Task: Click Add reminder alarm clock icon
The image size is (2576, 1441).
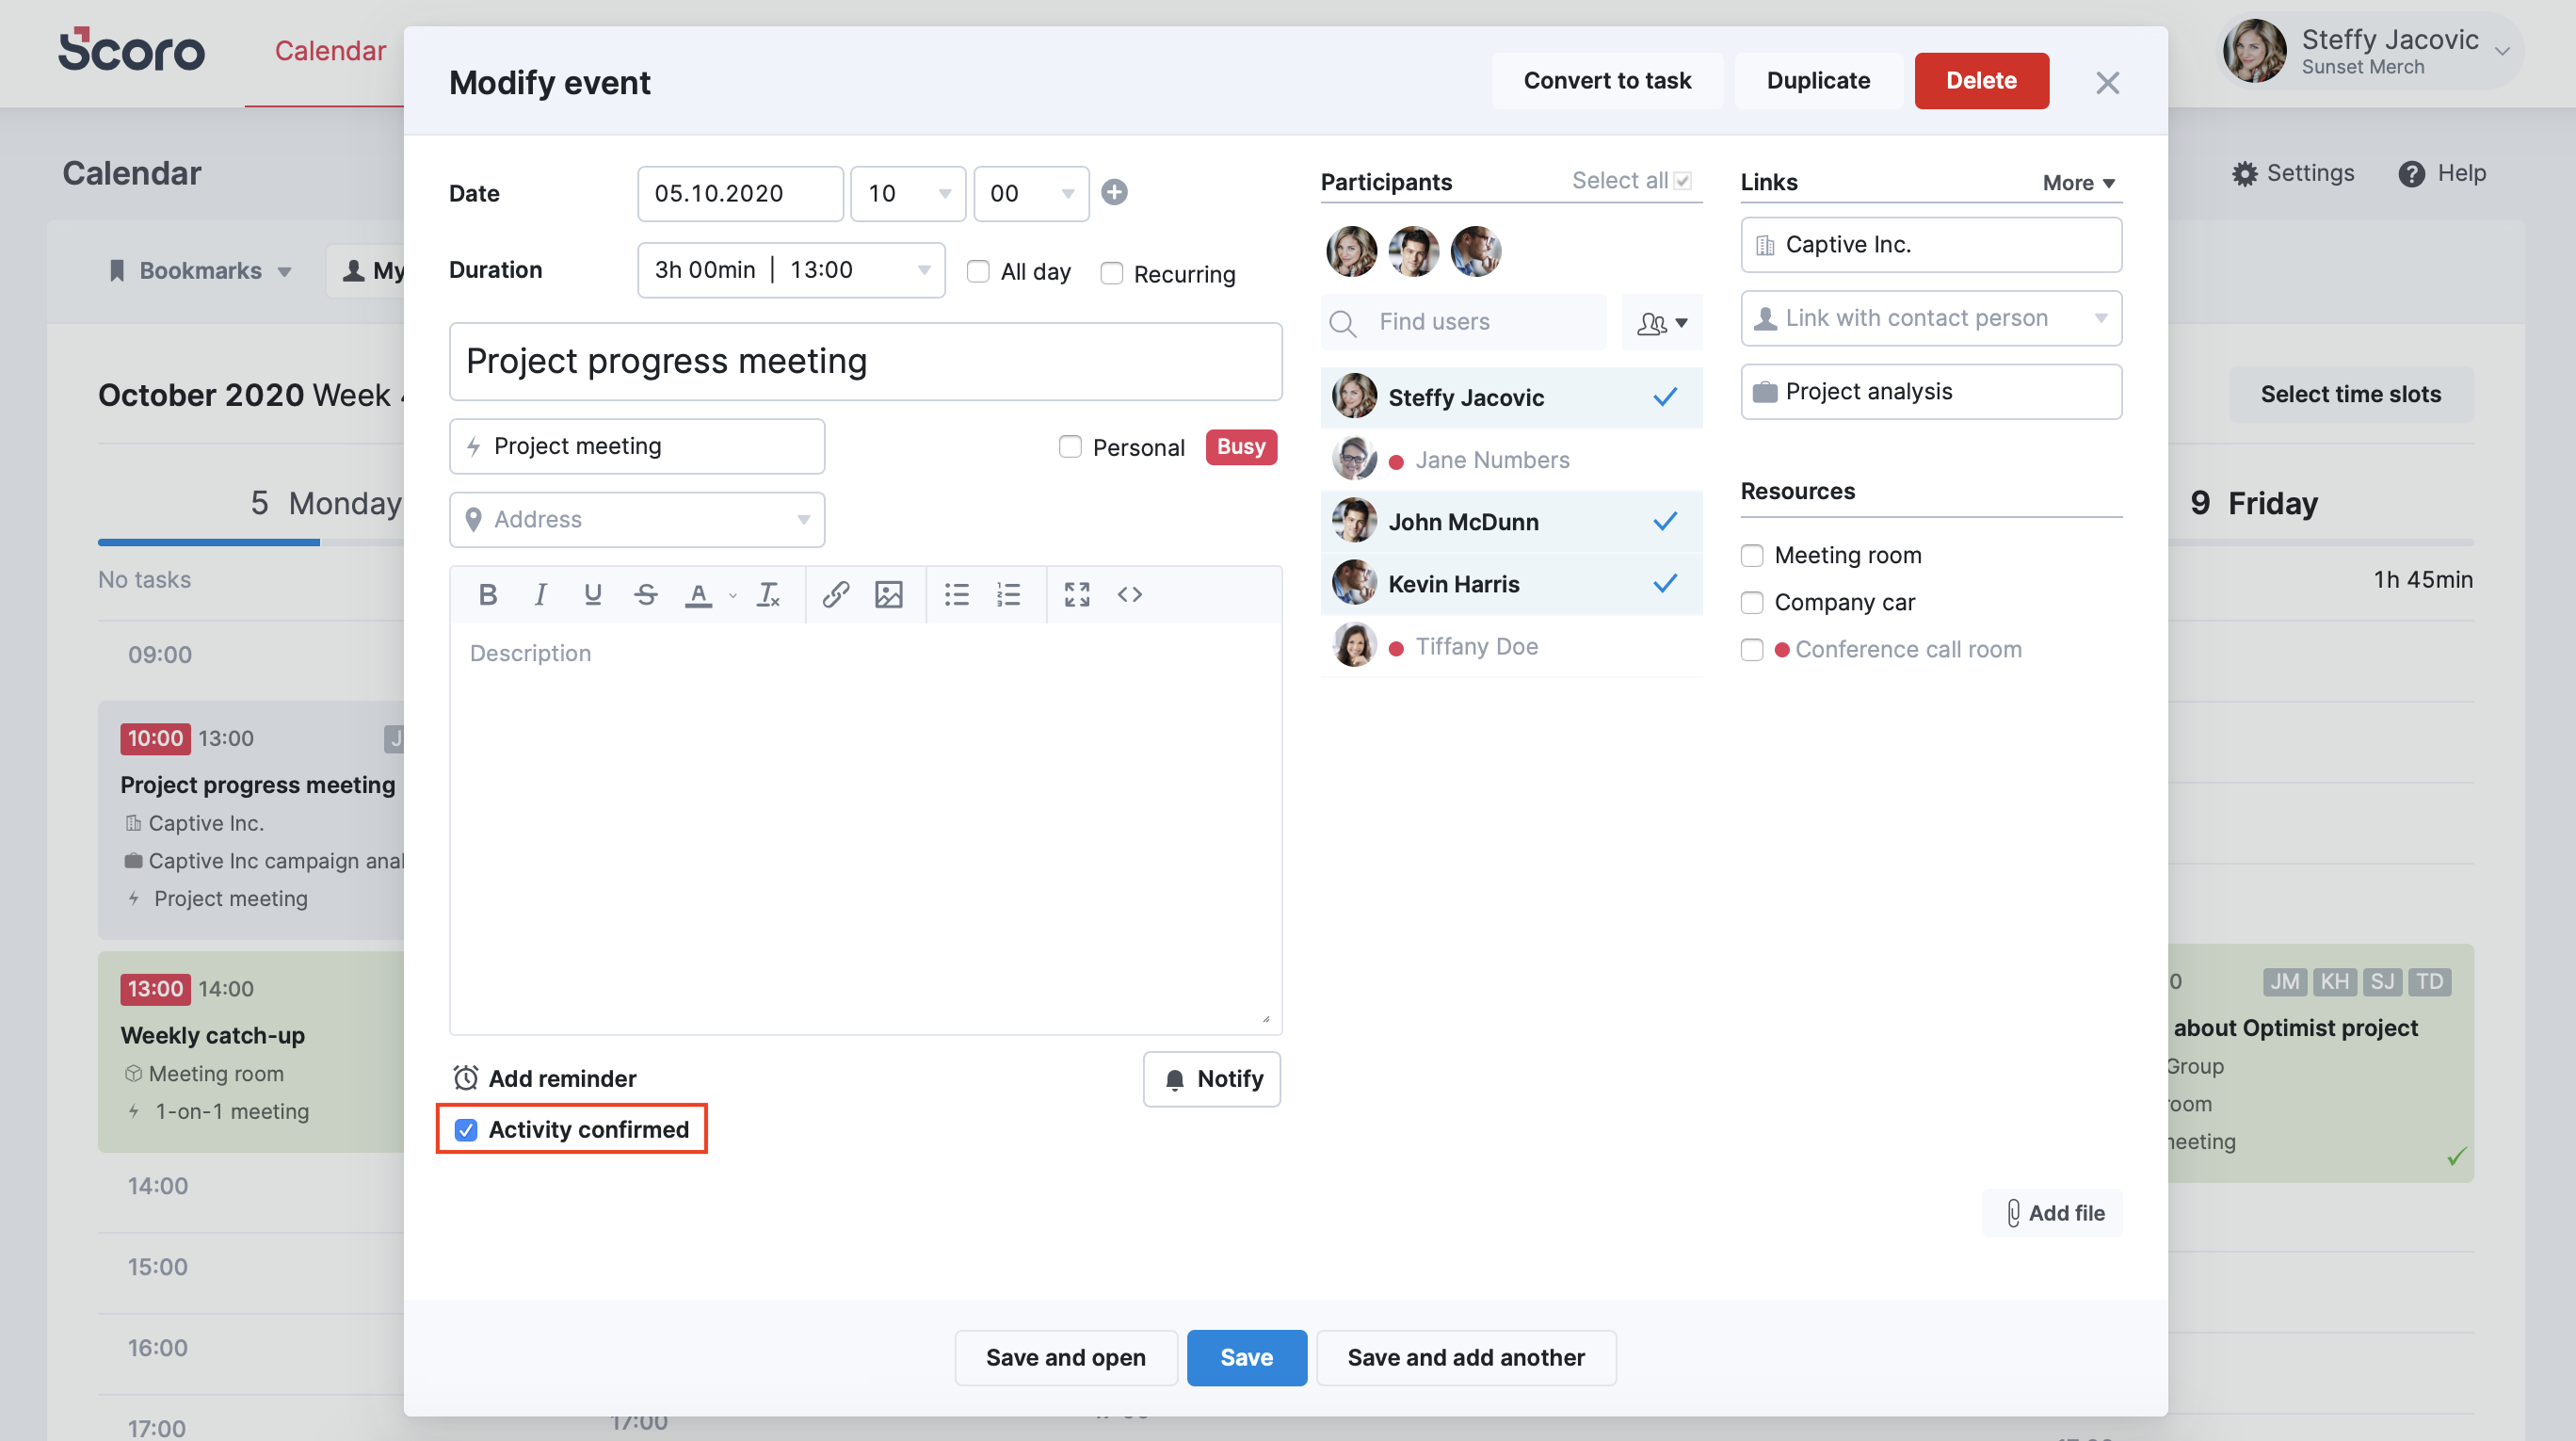Action: click(x=465, y=1078)
